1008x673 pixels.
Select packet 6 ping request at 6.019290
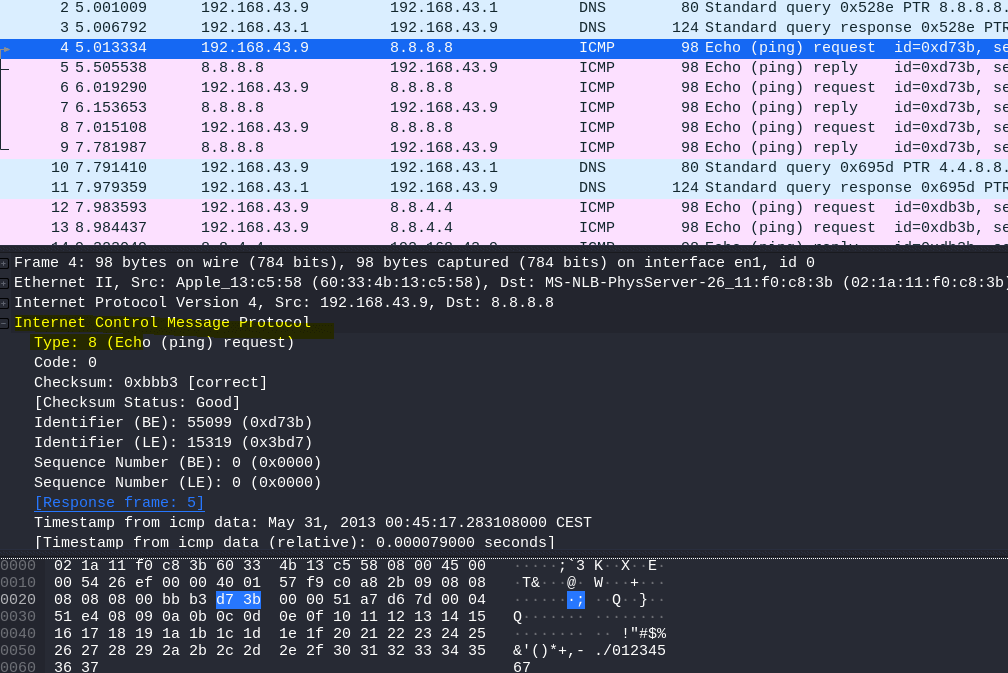(504, 87)
